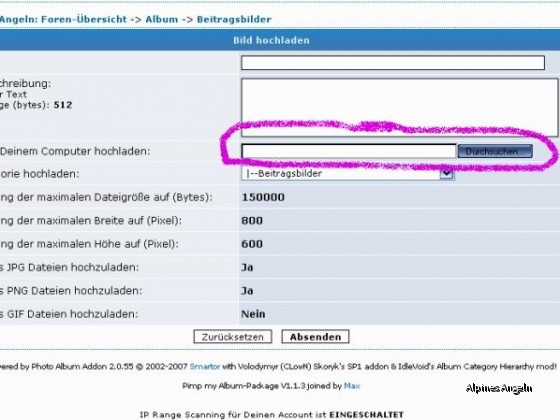Click the GIF Dateien hochzuladen label
Viewport: 560px width, 420px height.
coord(69,314)
